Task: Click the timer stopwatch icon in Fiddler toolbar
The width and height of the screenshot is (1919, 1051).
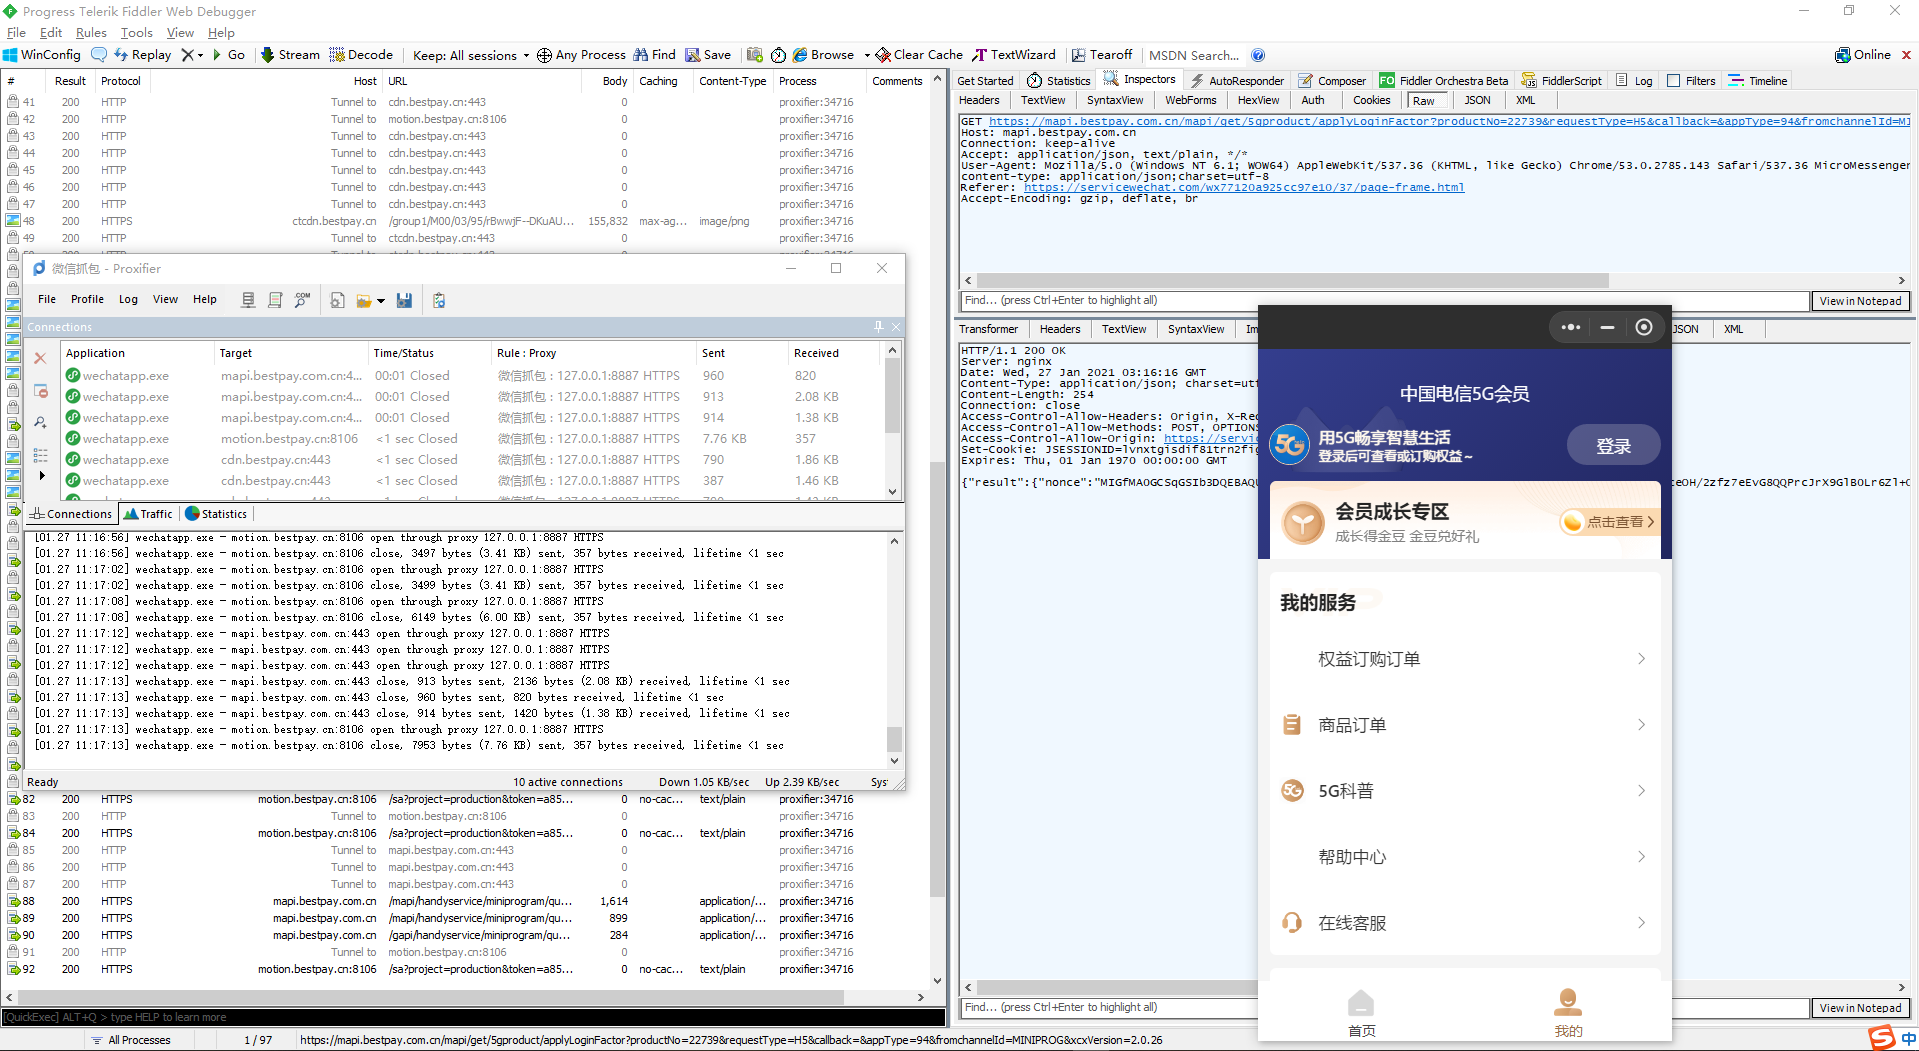Action: [x=778, y=55]
